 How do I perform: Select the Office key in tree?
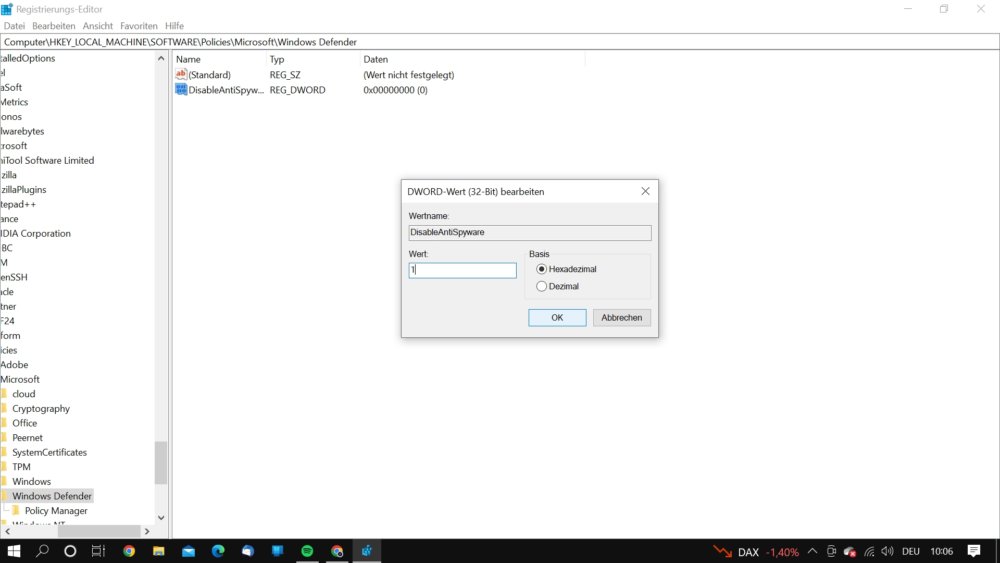(24, 423)
